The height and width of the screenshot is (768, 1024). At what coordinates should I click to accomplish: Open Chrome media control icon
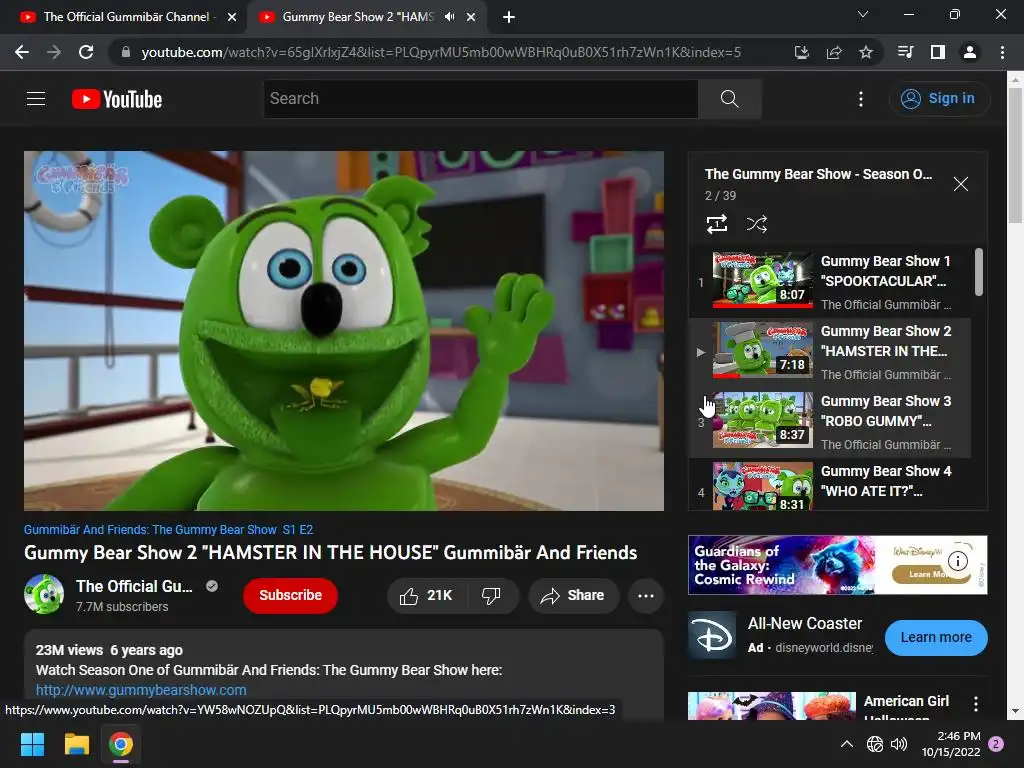(906, 52)
